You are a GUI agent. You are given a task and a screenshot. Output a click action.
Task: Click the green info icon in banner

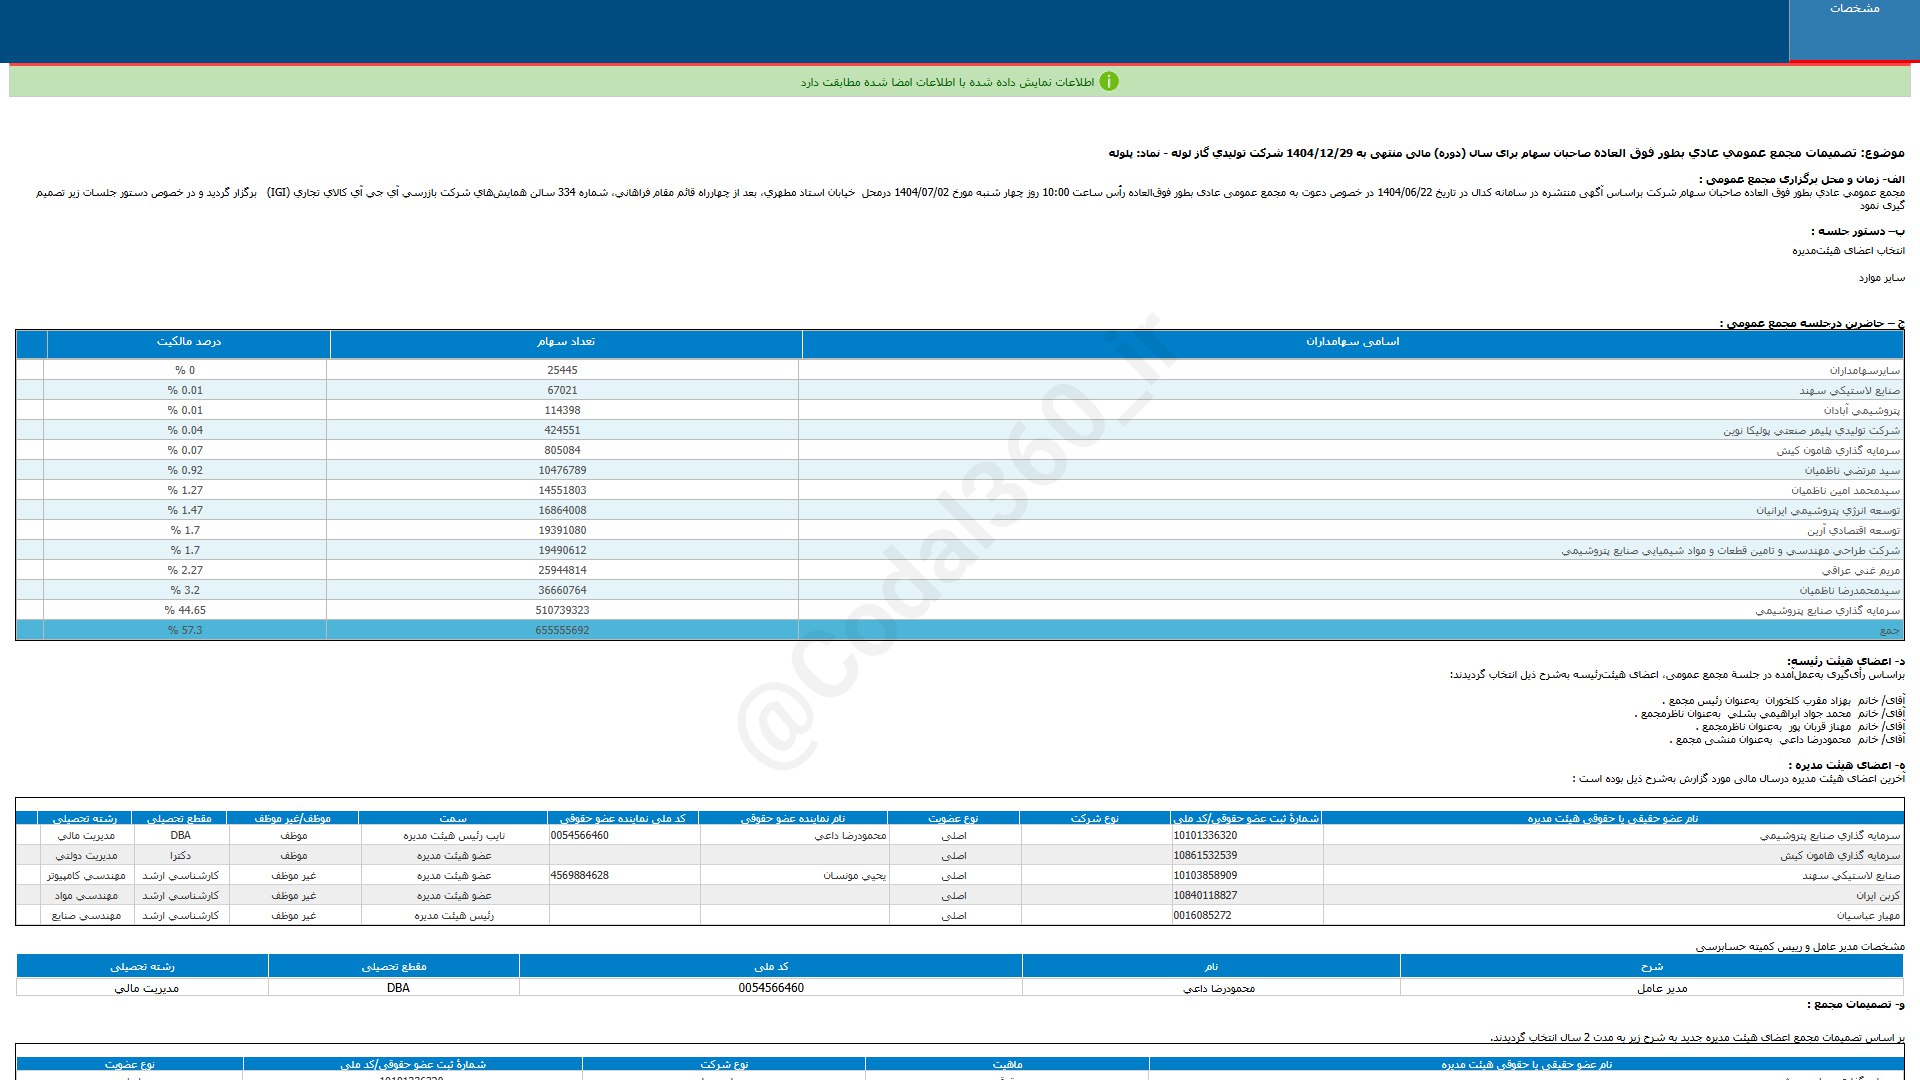[x=1108, y=82]
